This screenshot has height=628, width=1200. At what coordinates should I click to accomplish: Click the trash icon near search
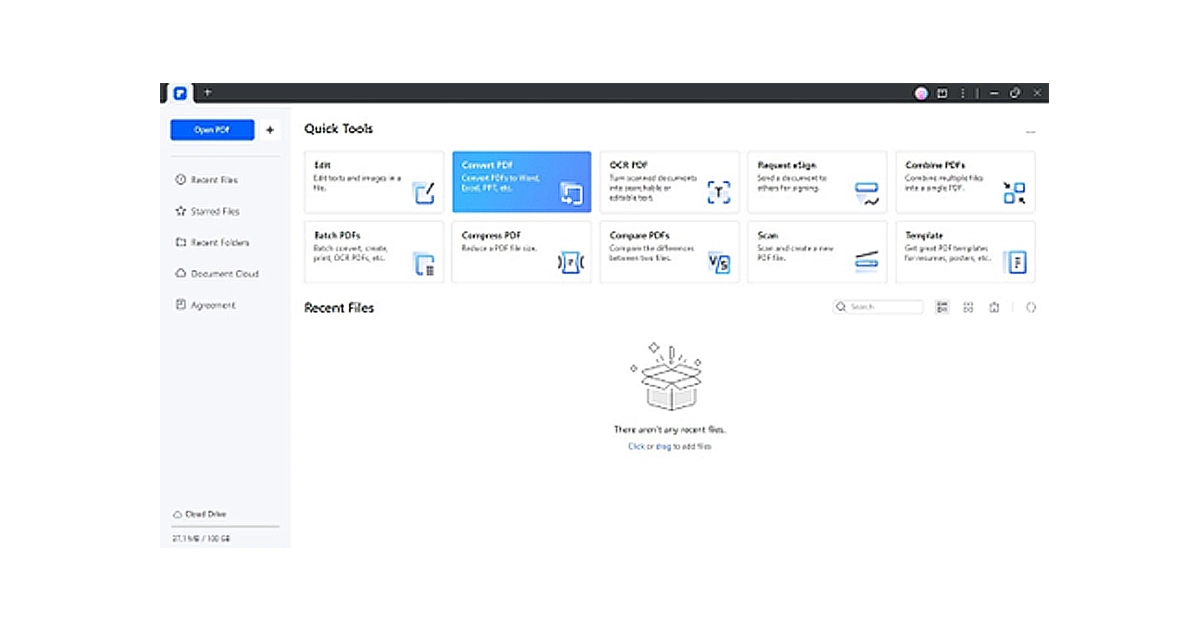tap(994, 308)
